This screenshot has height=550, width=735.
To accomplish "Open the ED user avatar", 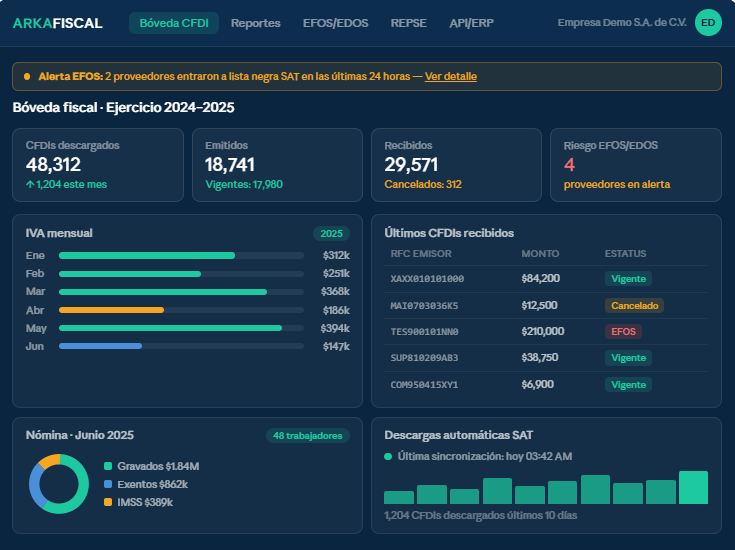I will point(708,23).
